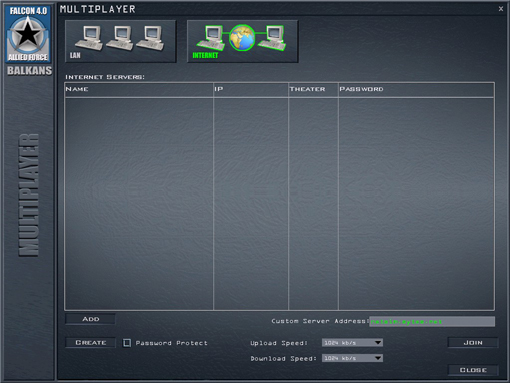Click the Add server button

tap(91, 319)
